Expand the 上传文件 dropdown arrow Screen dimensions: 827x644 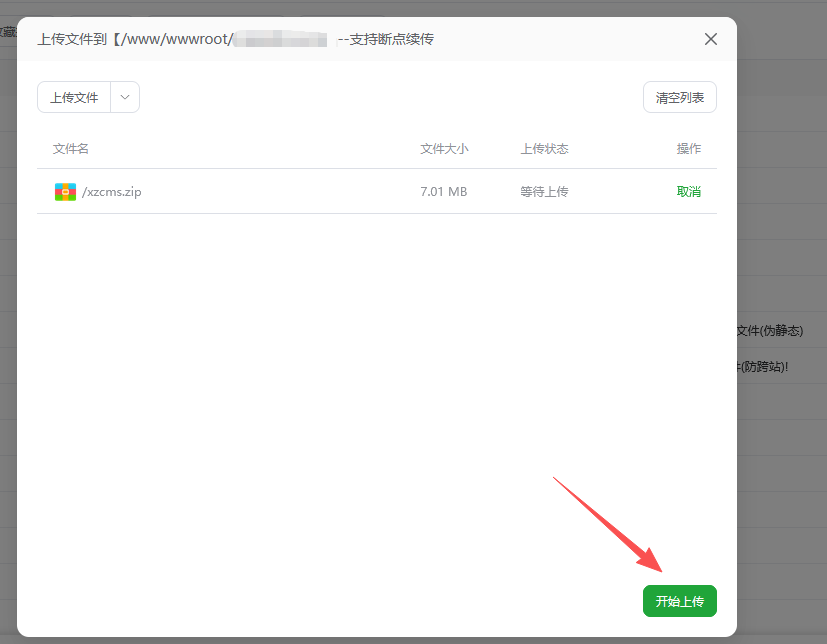125,97
